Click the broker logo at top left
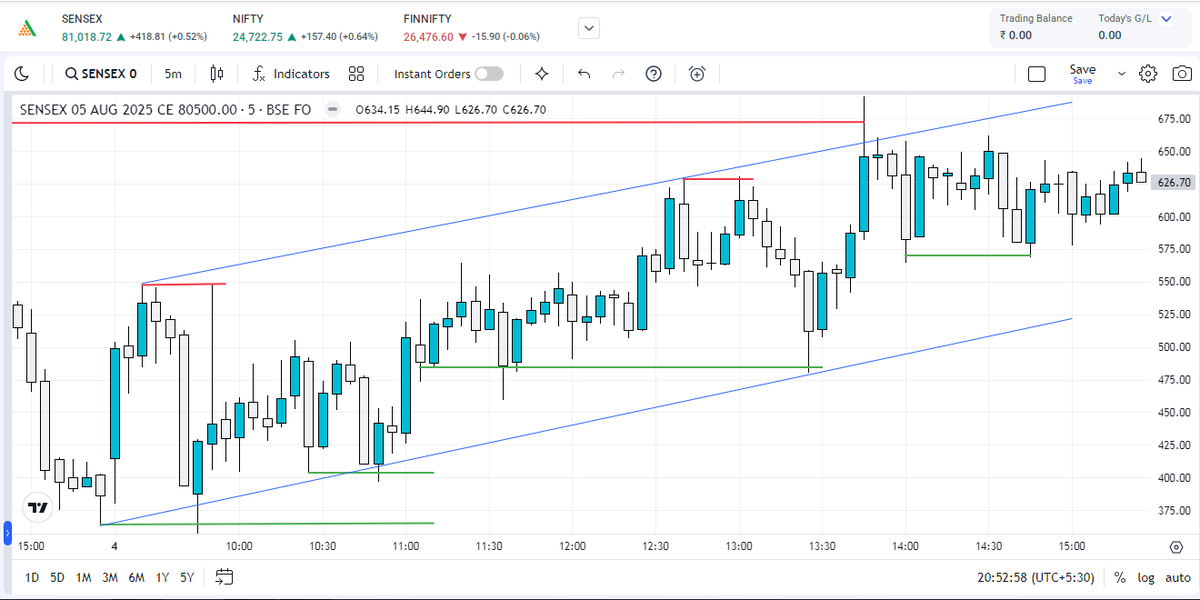Viewport: 1200px width, 600px height. [29, 28]
